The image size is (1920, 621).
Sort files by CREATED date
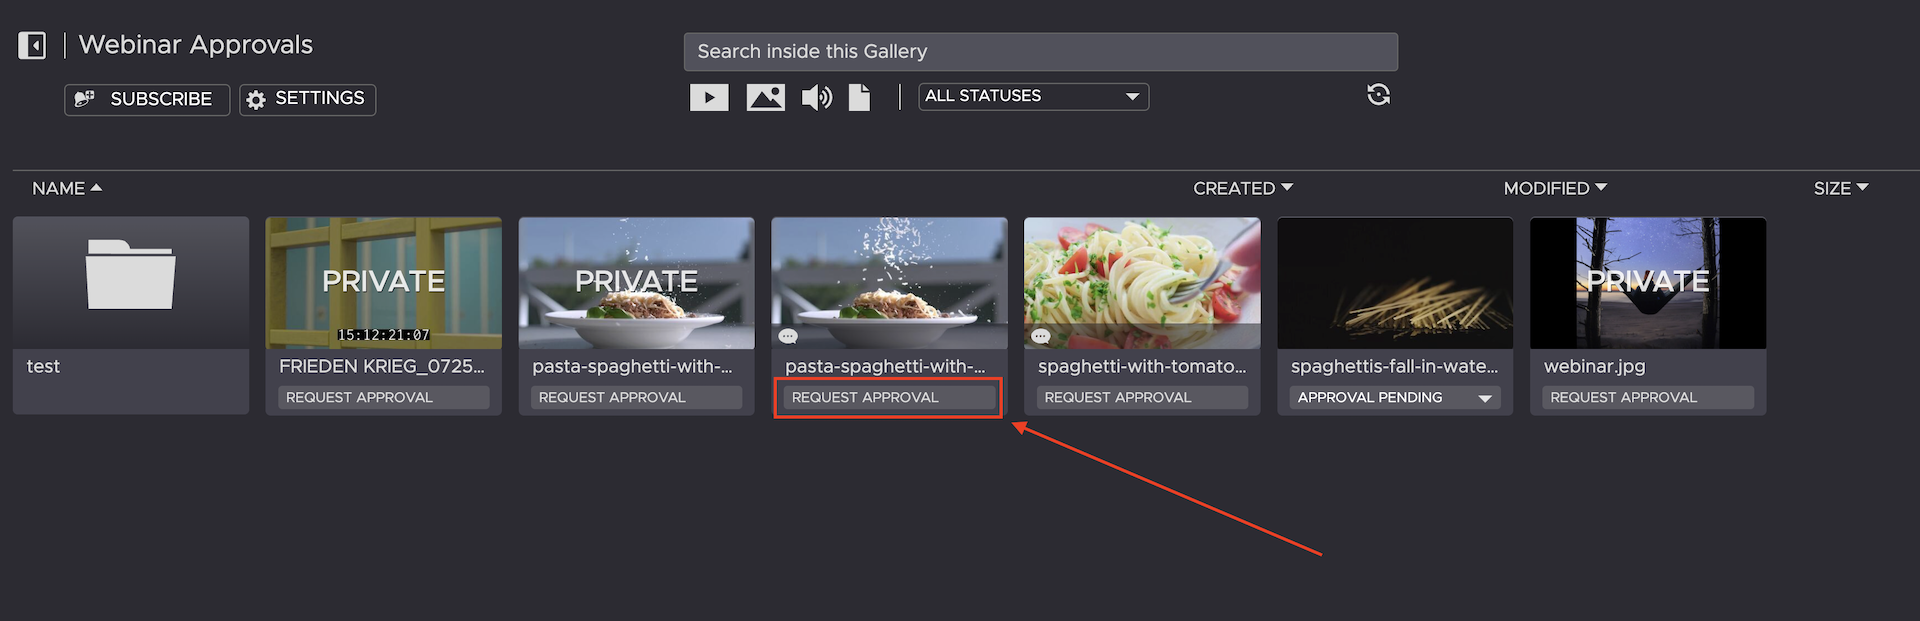(1242, 188)
